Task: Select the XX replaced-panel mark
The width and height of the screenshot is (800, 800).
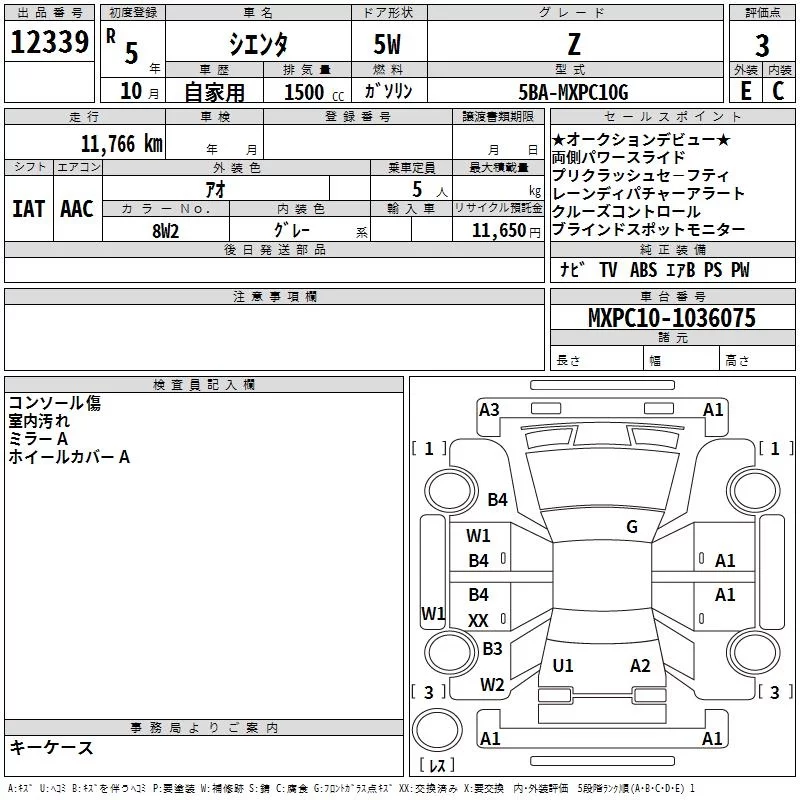Action: coord(479,620)
